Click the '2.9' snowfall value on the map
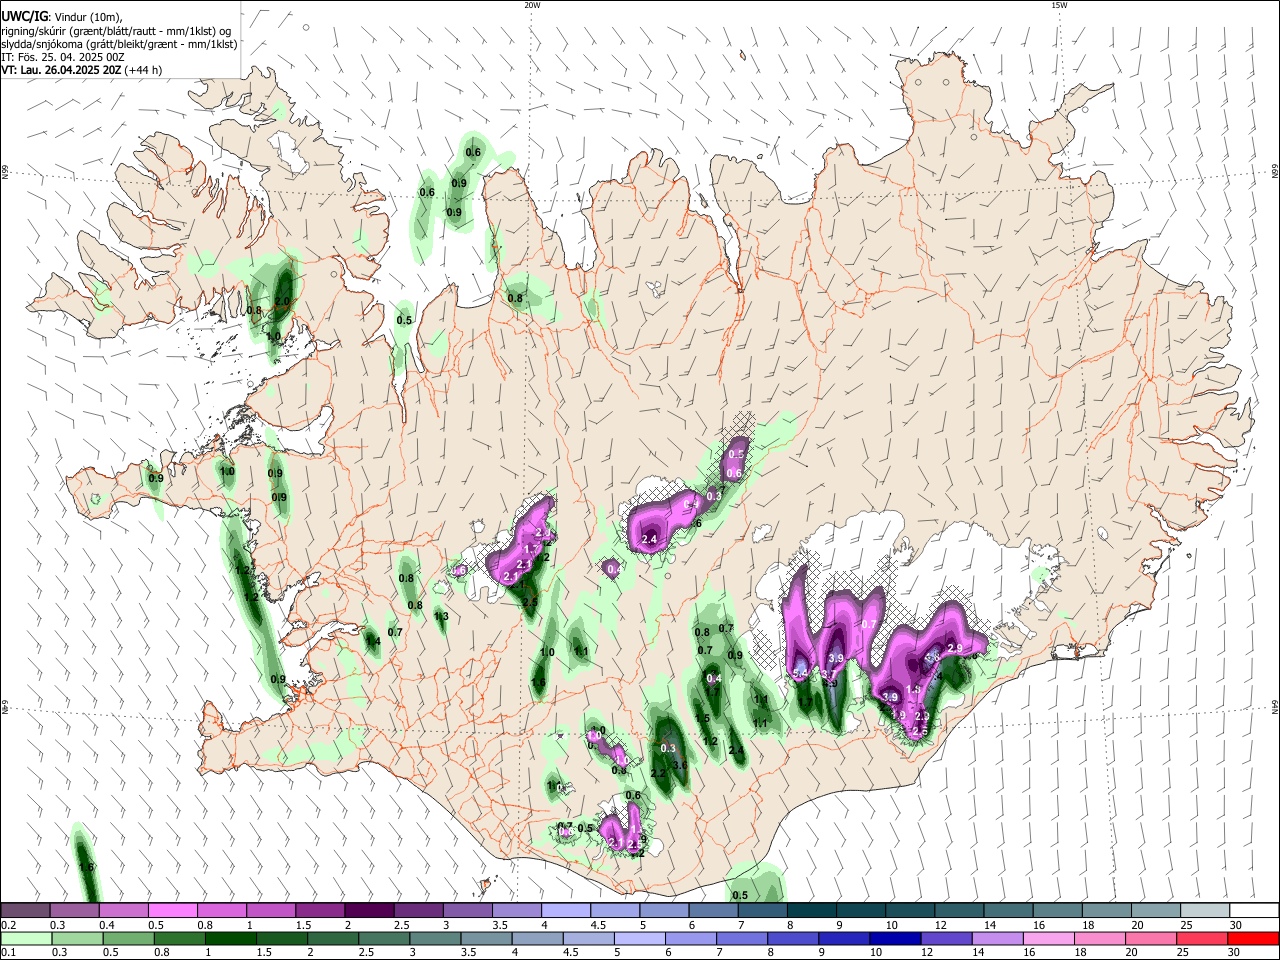This screenshot has height=960, width=1280. [x=954, y=649]
